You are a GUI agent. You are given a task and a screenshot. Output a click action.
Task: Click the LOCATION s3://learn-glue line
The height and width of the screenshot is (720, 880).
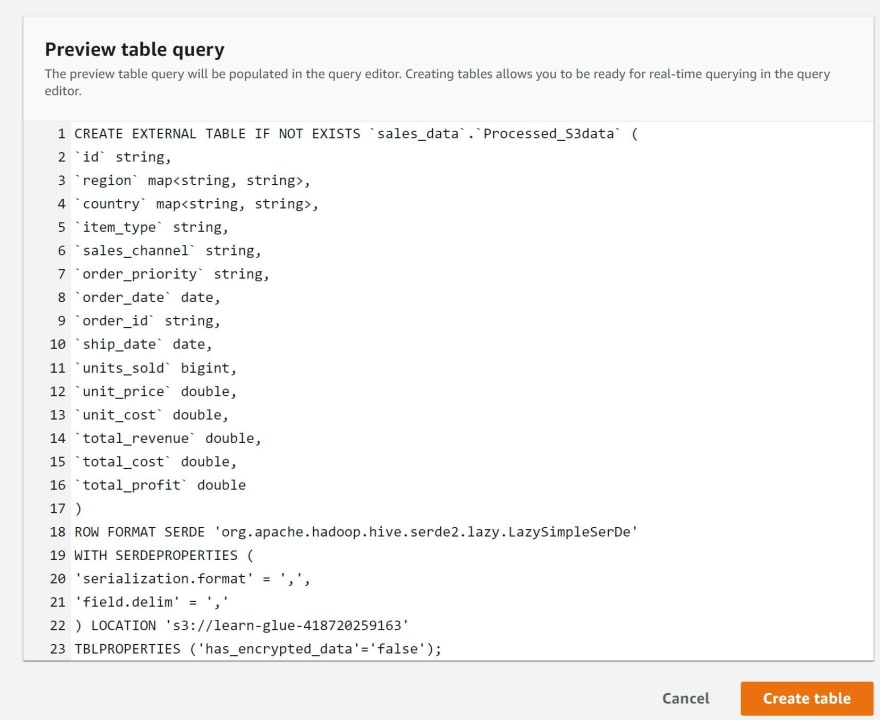241,626
